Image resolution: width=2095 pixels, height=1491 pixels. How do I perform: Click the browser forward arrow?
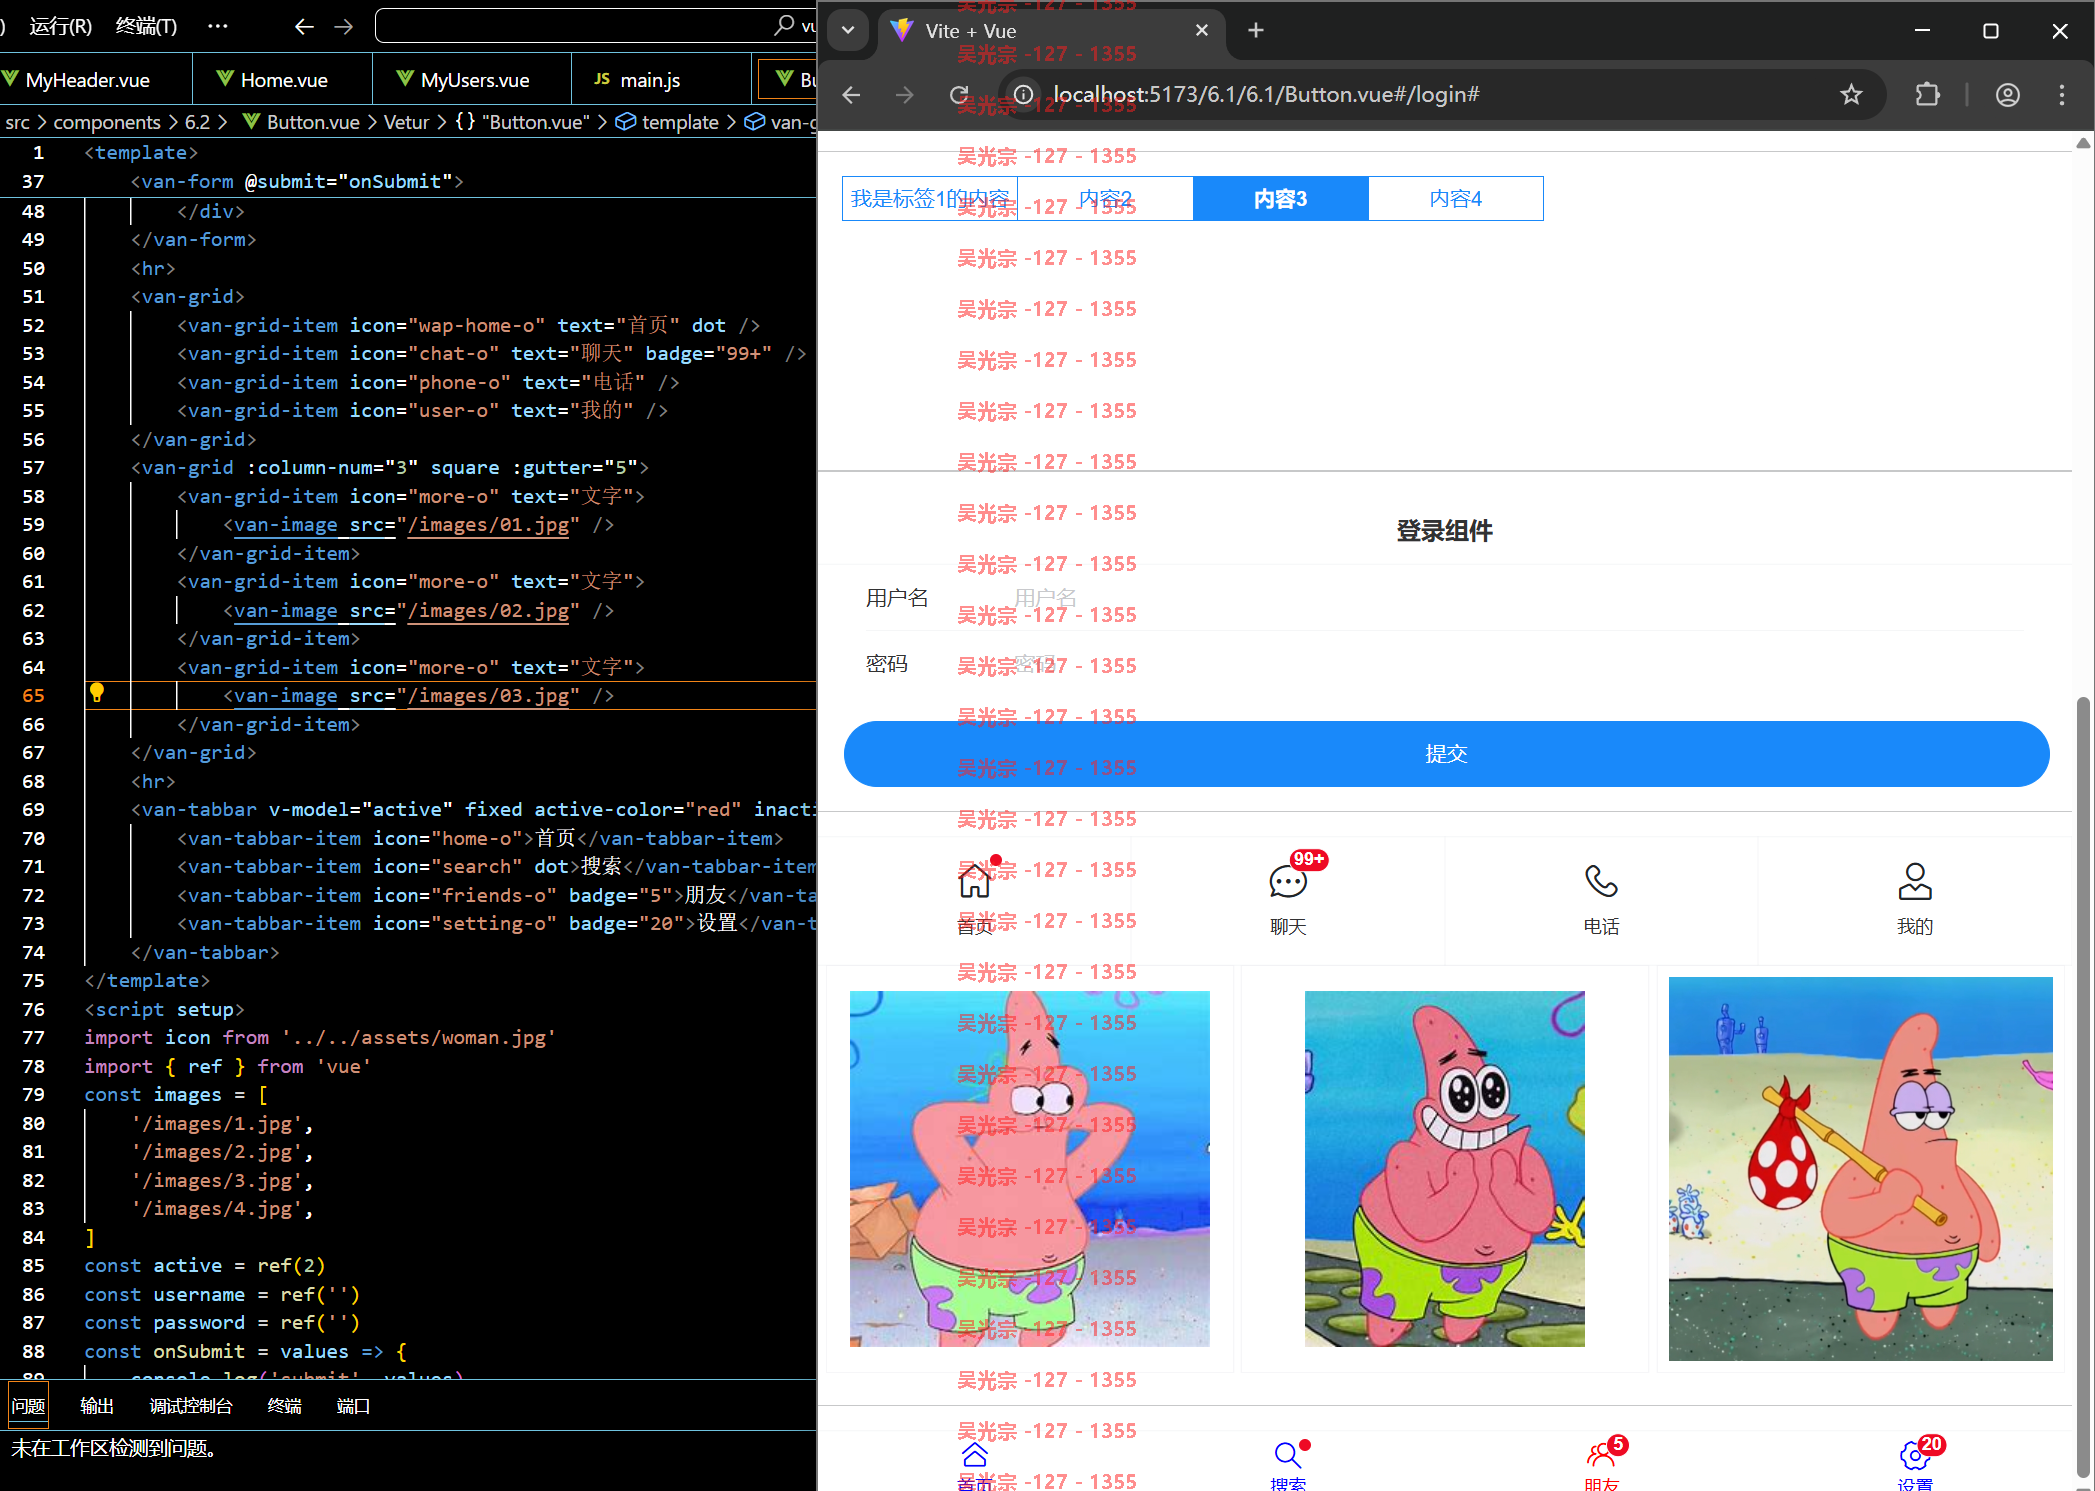point(905,95)
